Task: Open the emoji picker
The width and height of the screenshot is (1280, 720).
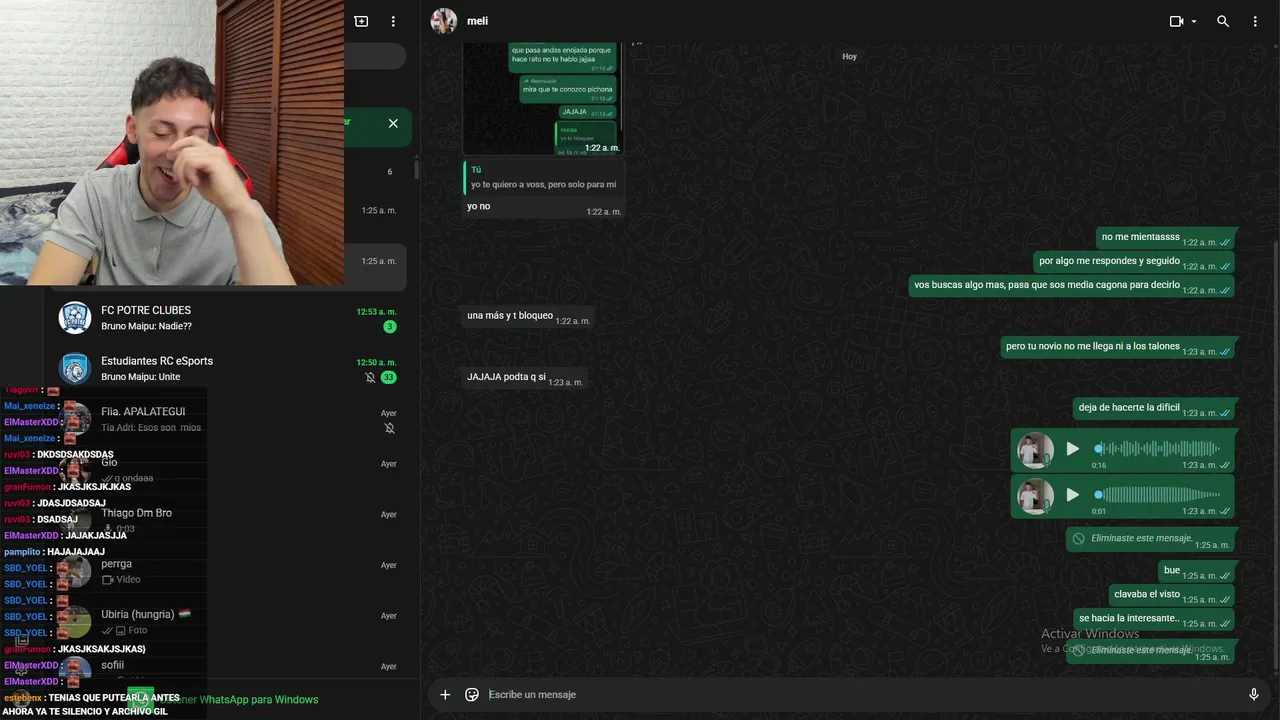Action: coord(472,695)
